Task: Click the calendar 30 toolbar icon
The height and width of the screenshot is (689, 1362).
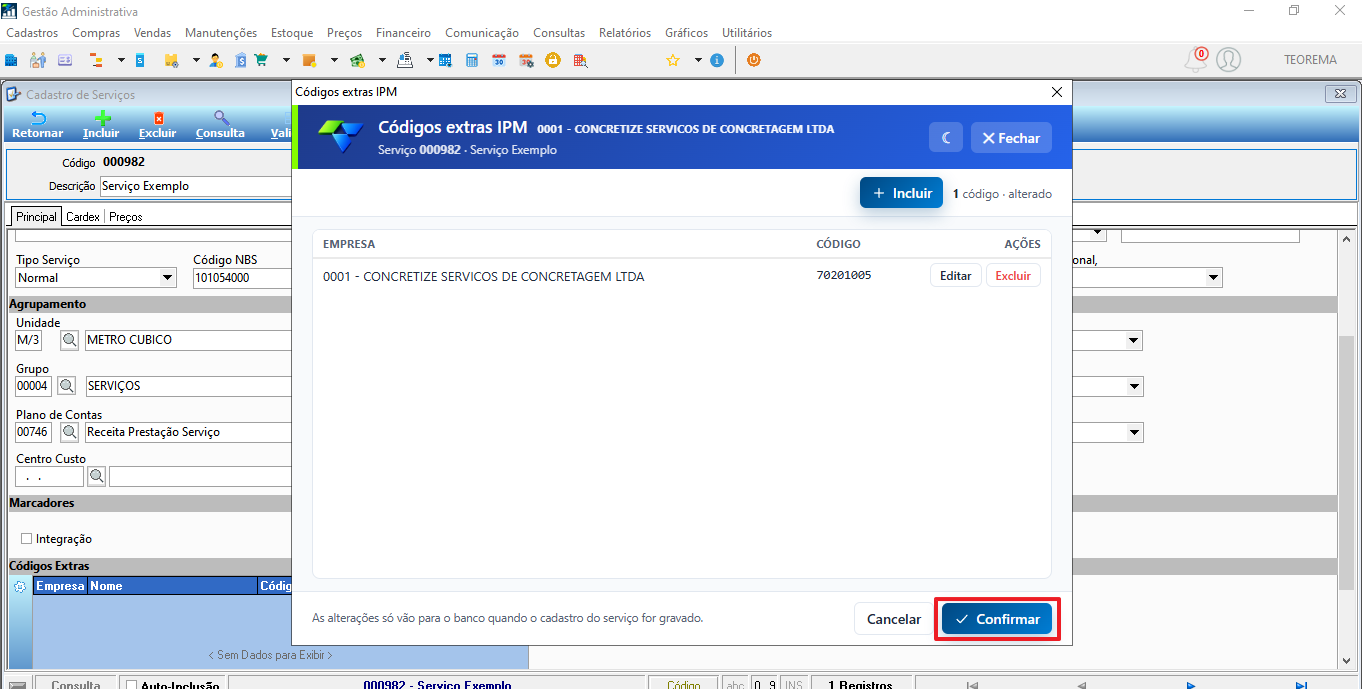Action: 498,60
